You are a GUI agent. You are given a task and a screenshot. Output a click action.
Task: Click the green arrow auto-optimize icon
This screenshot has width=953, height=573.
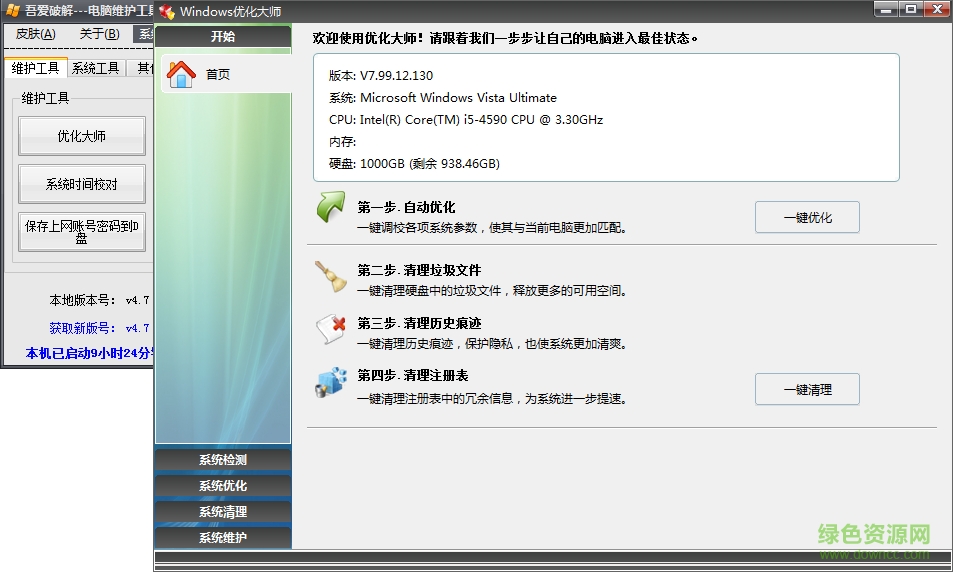[330, 208]
